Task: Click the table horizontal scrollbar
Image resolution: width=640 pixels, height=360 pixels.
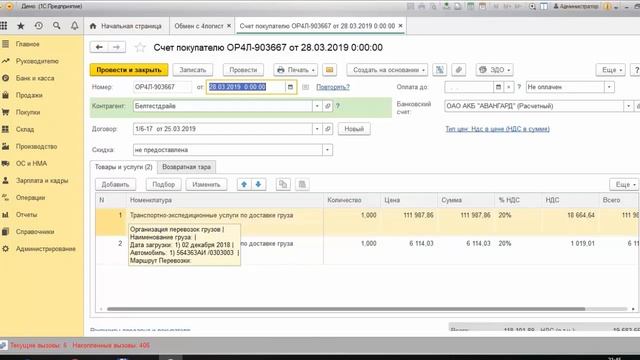Action: (346, 309)
